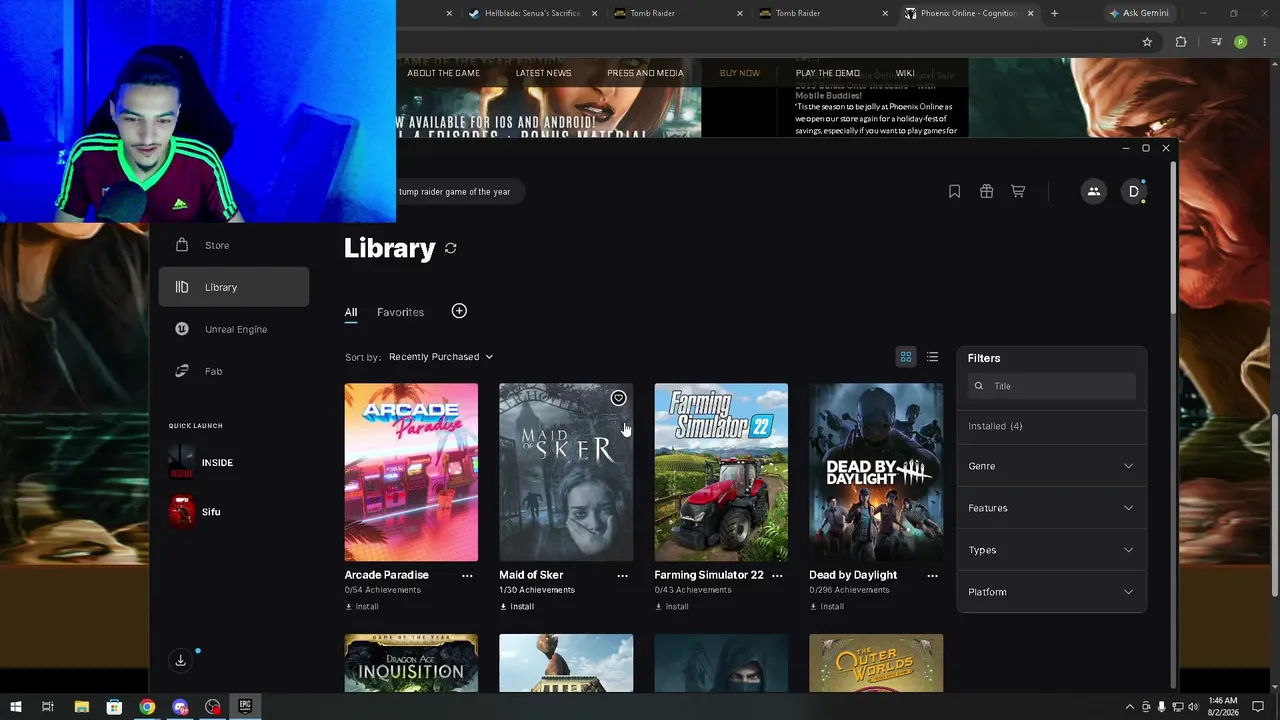
Task: Click LATEST NEWS on the website
Action: 543,73
